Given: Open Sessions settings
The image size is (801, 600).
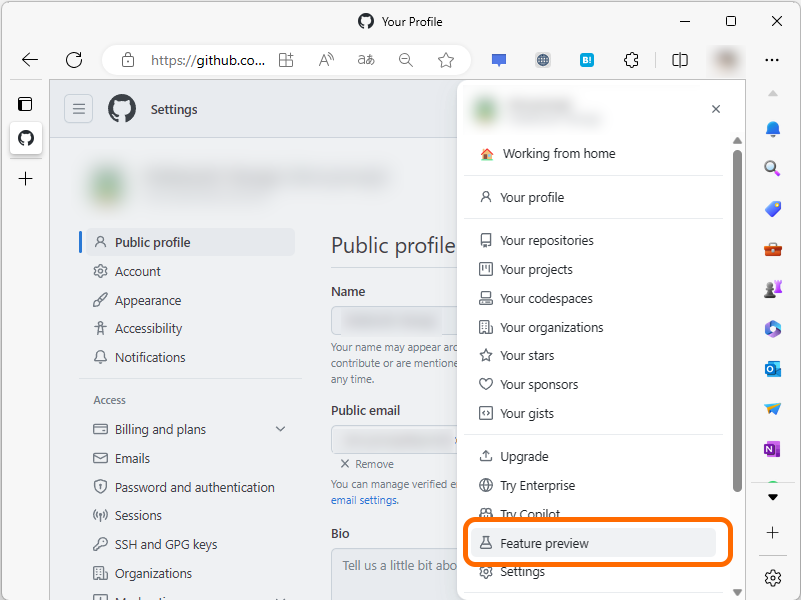Looking at the screenshot, I should (x=191, y=515).
